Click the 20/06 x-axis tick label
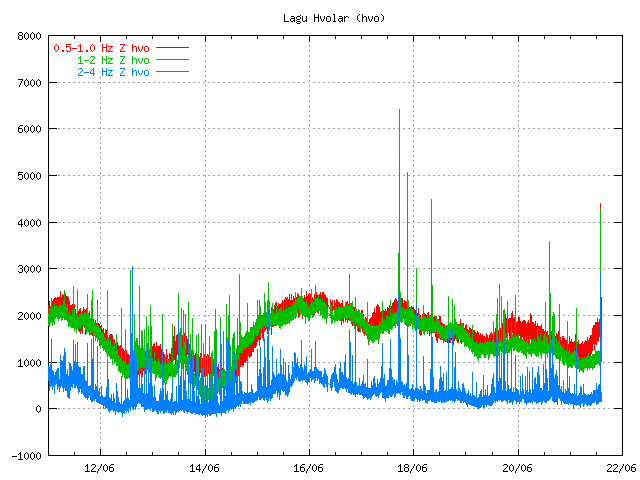 click(517, 467)
